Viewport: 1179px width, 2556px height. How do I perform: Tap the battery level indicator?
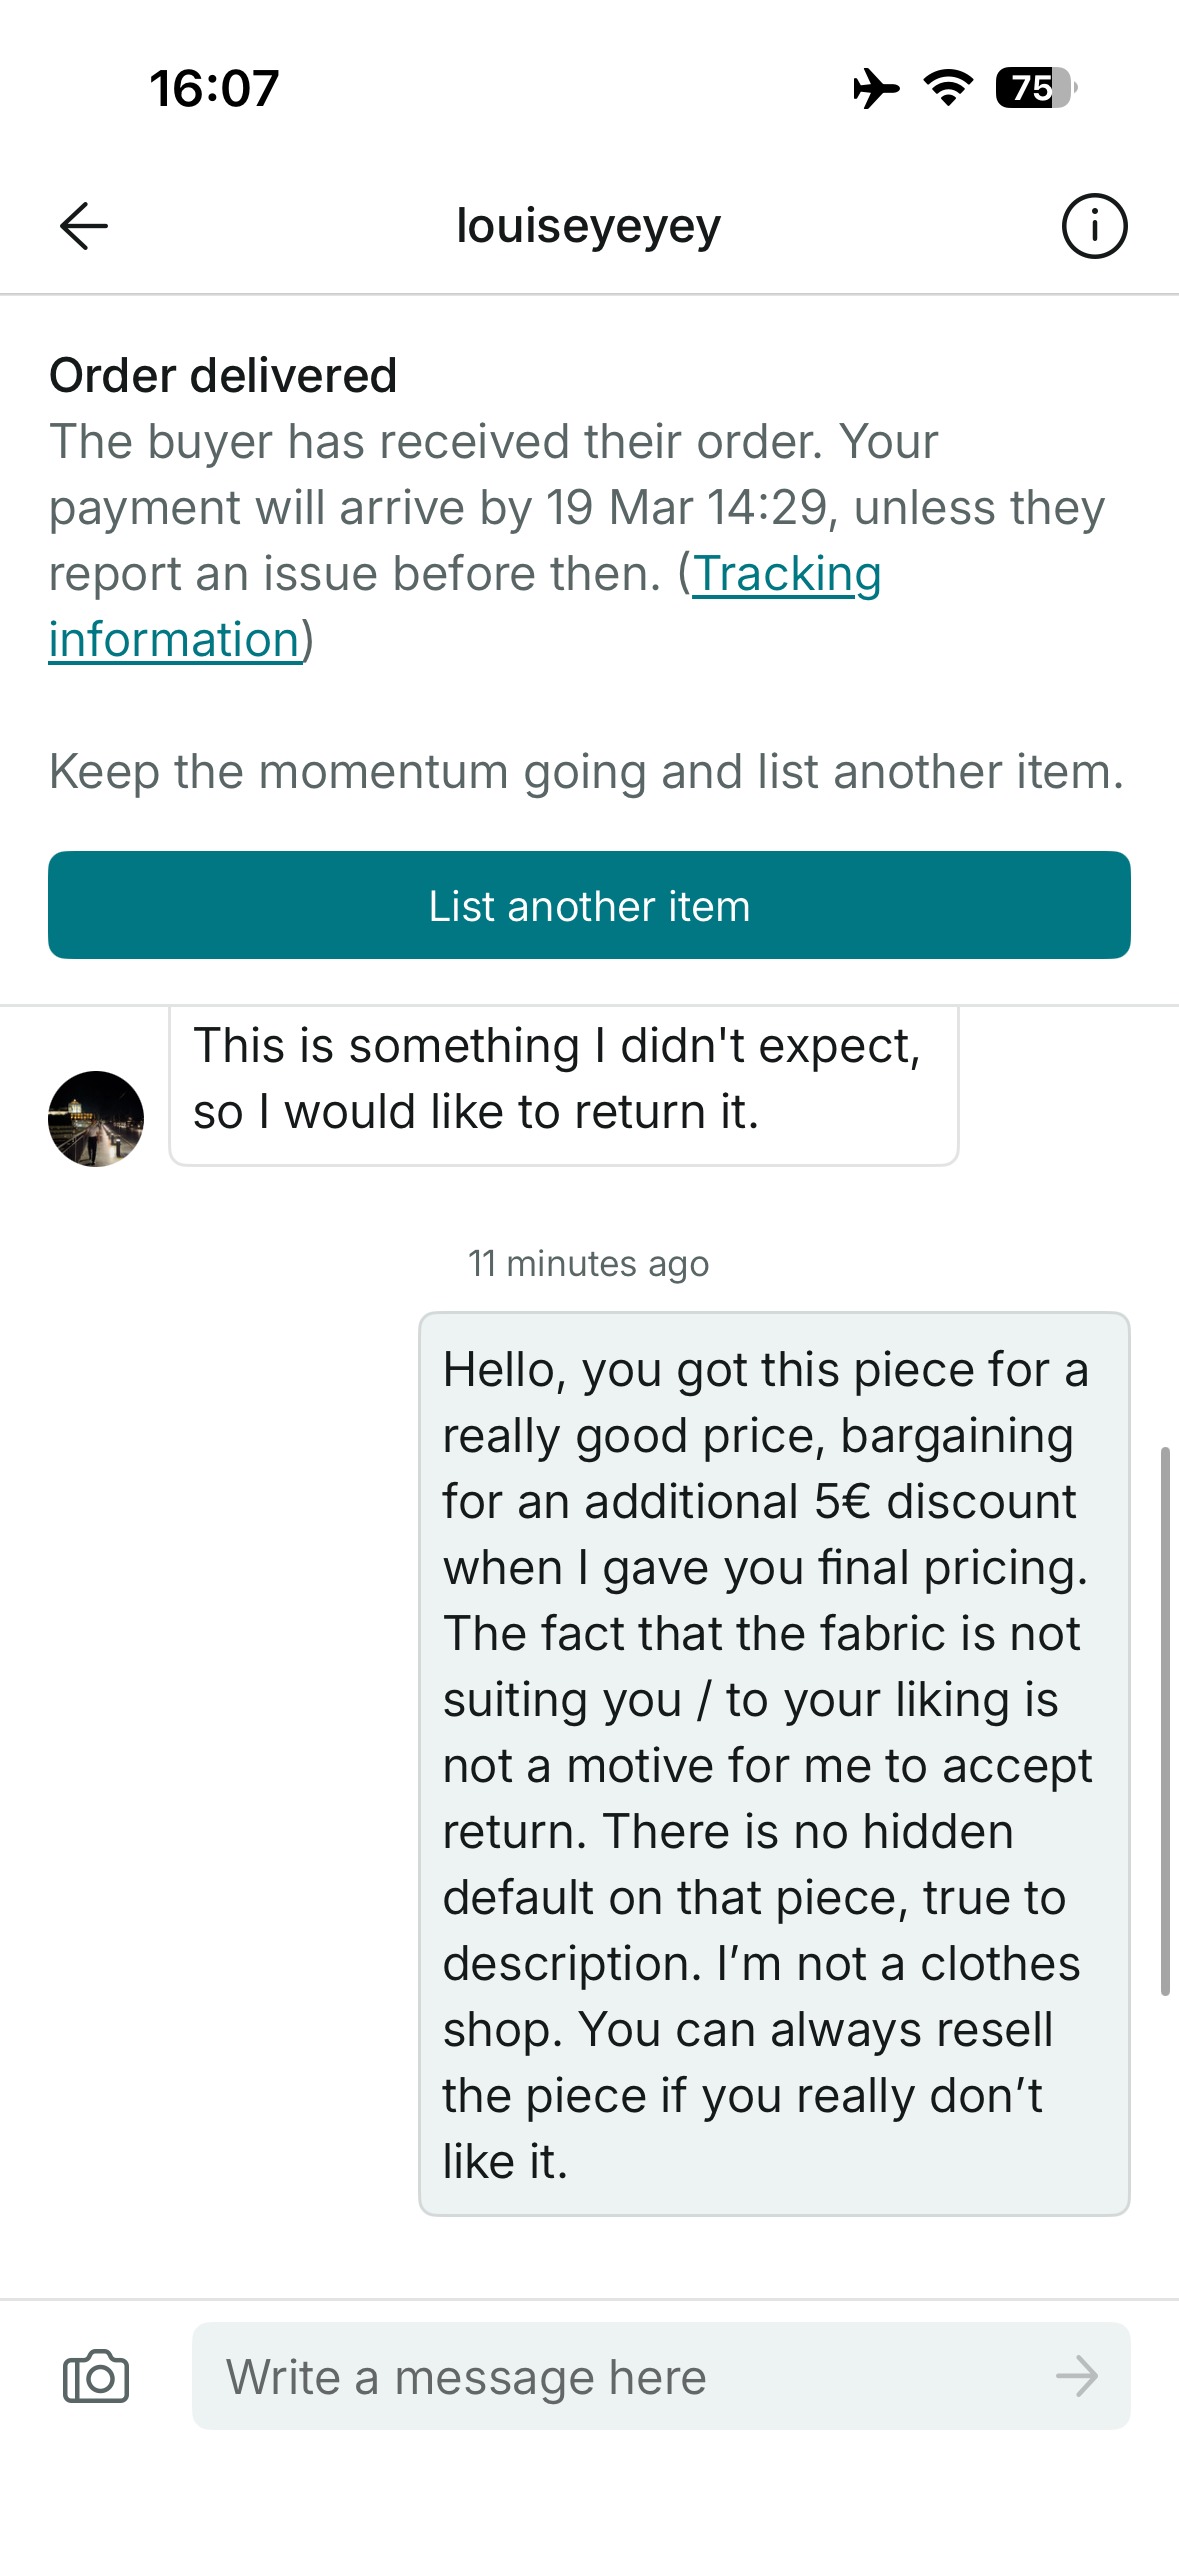point(1036,88)
